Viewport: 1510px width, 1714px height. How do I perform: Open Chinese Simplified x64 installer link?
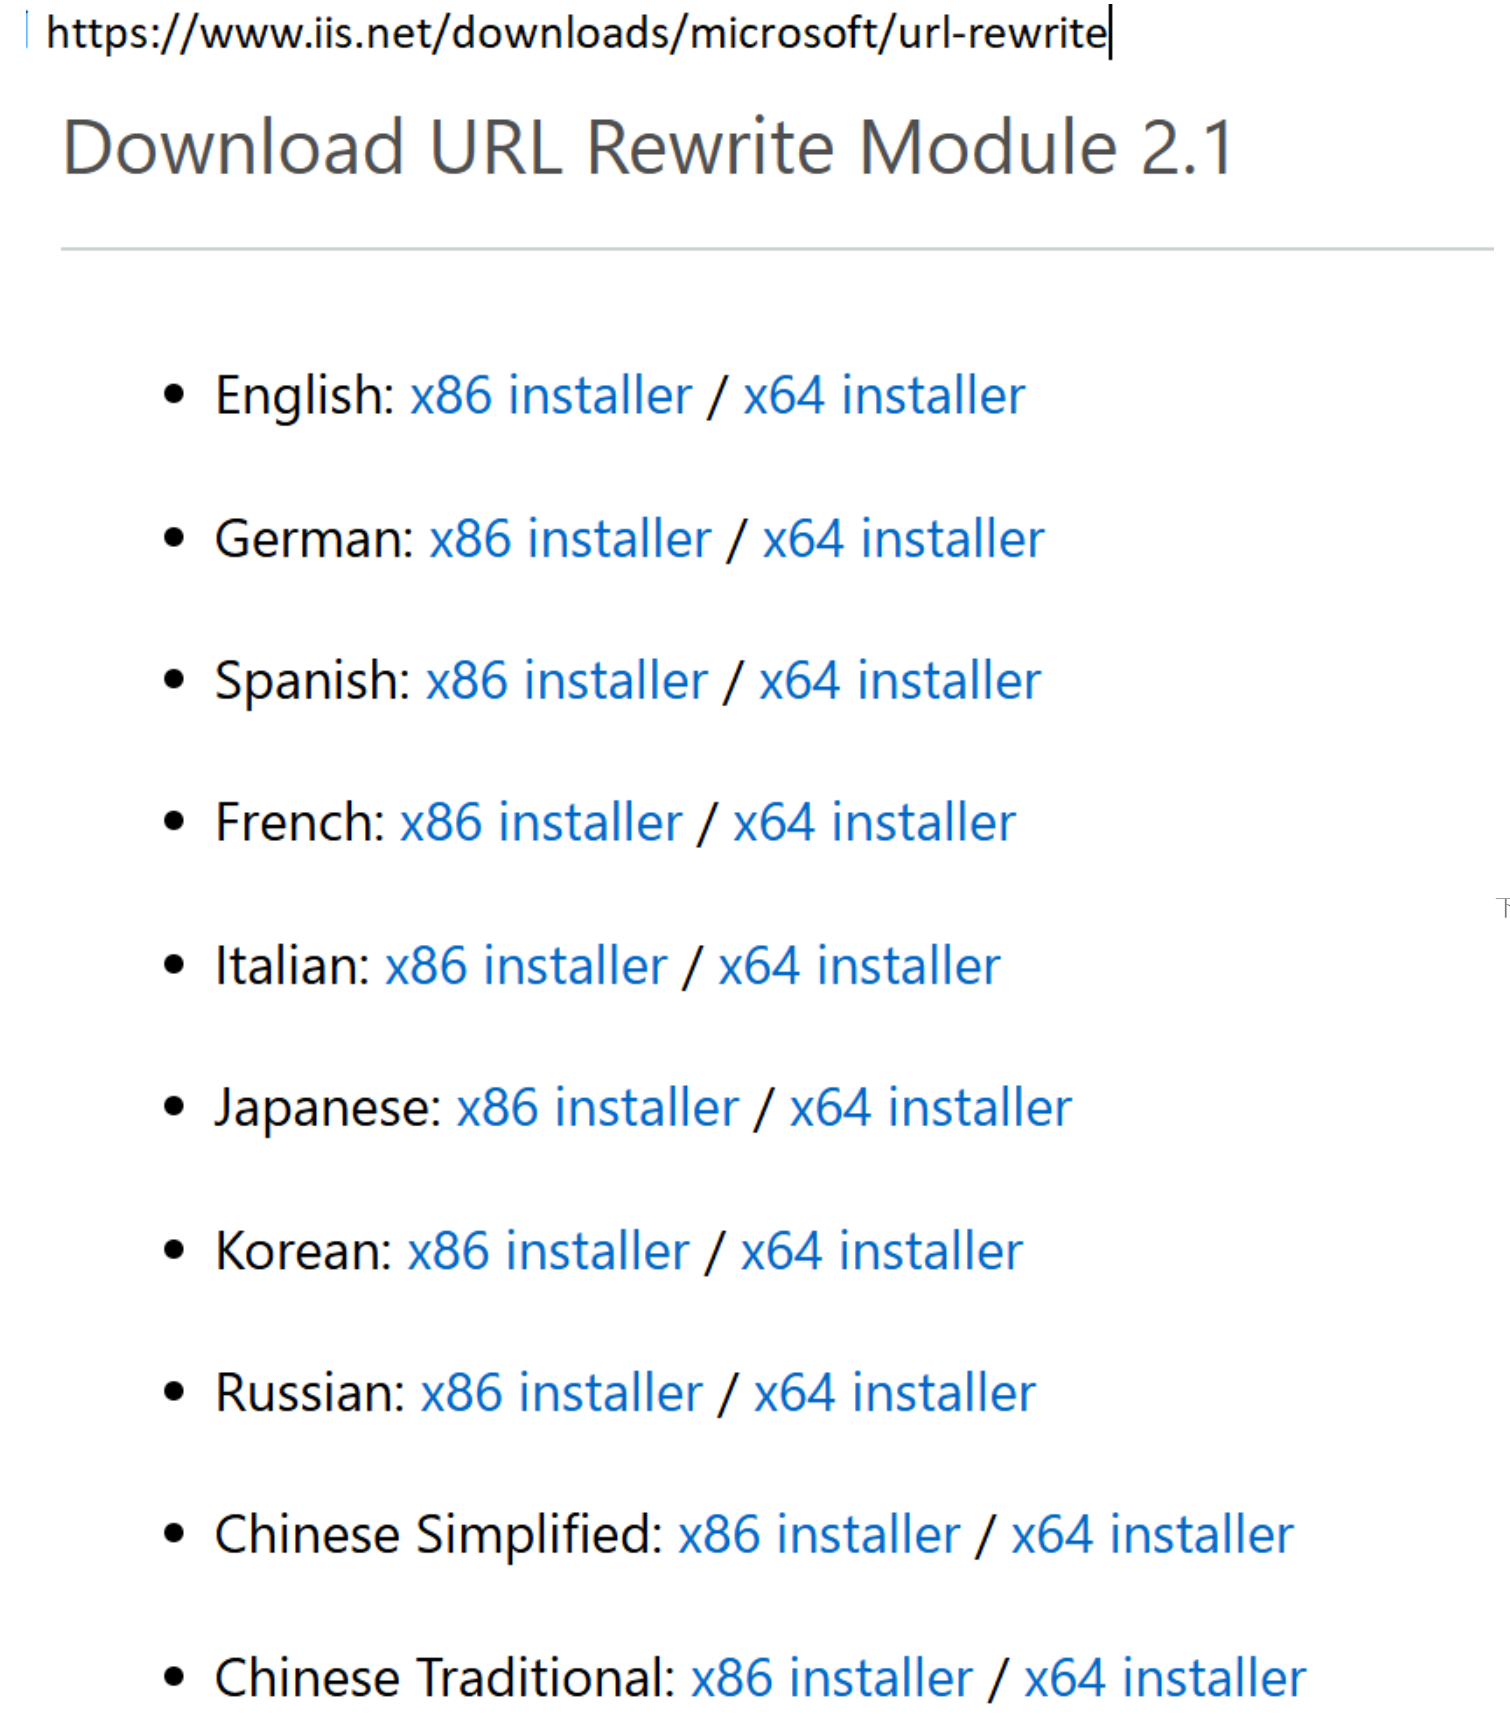1152,1535
